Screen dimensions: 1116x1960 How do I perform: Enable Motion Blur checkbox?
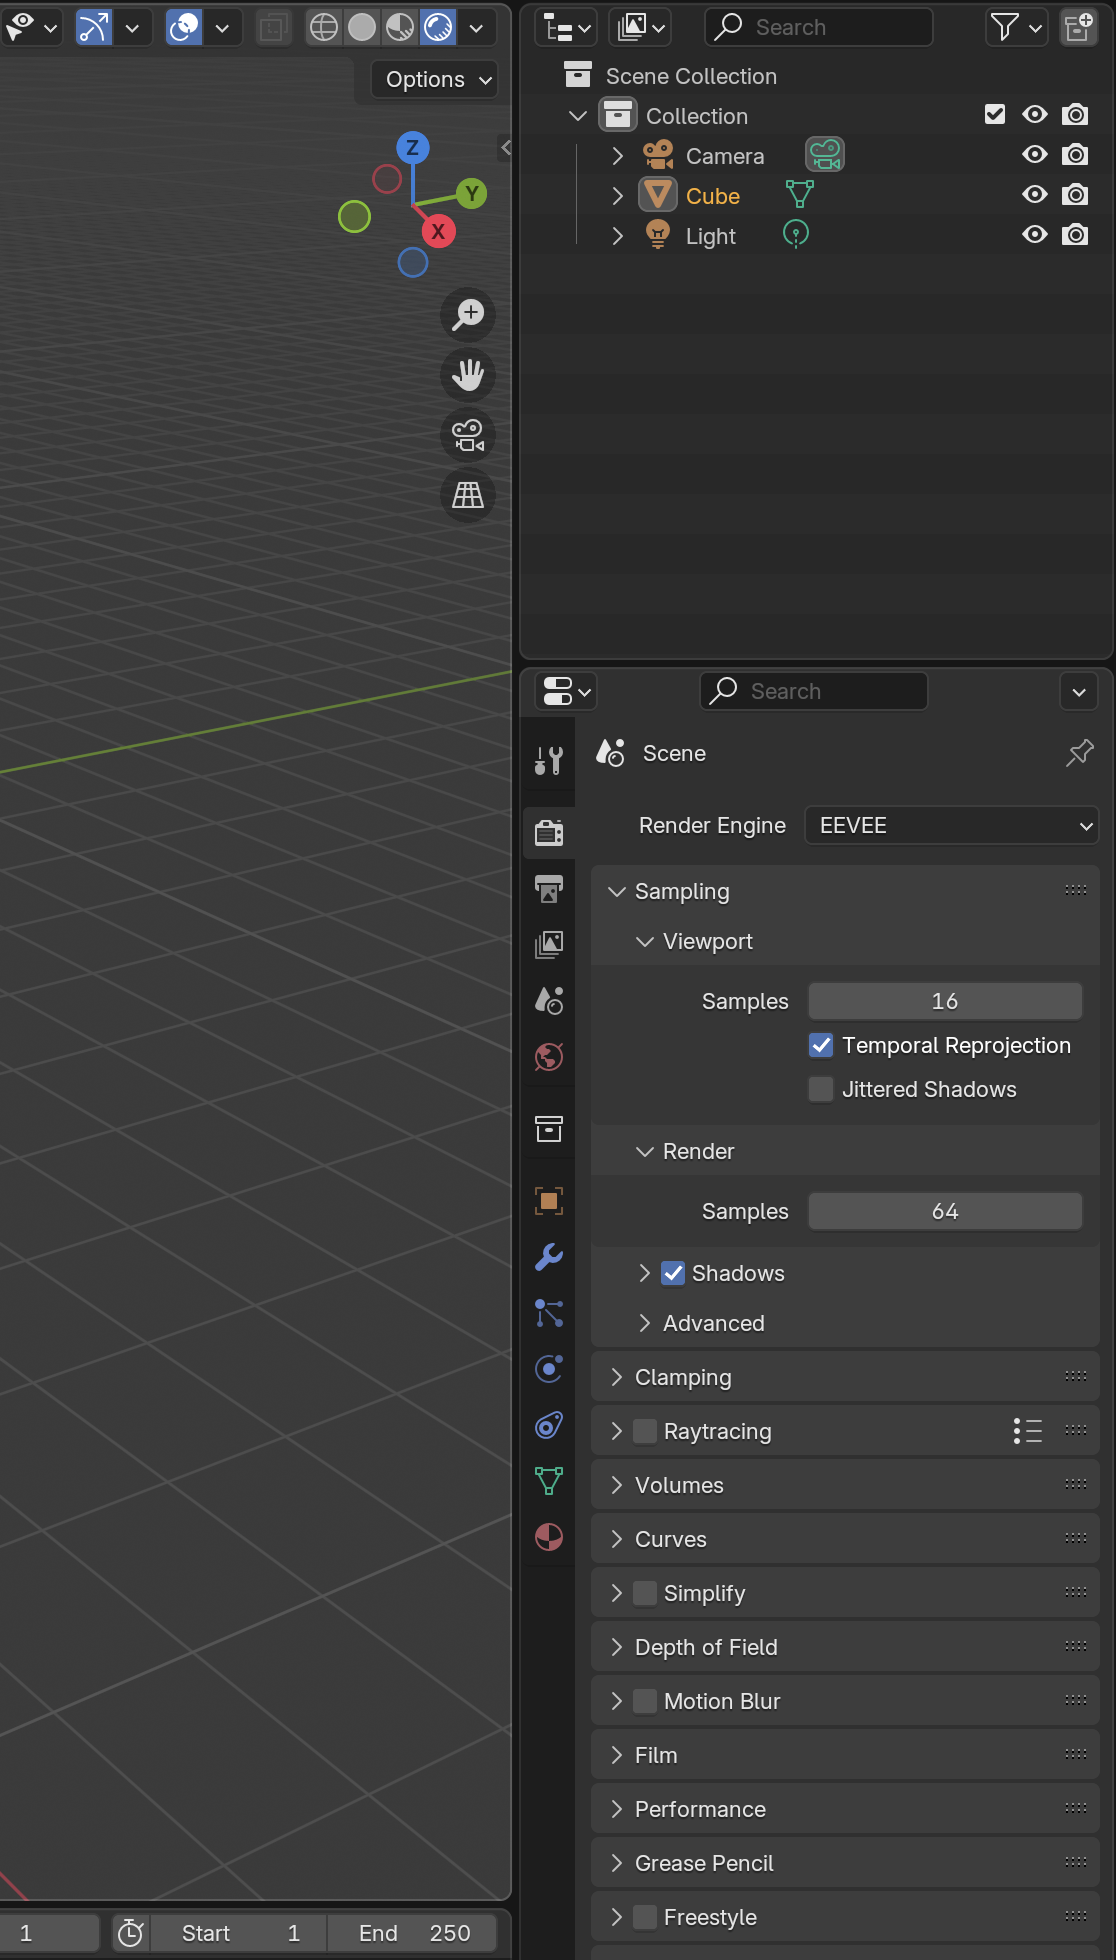(x=646, y=1701)
